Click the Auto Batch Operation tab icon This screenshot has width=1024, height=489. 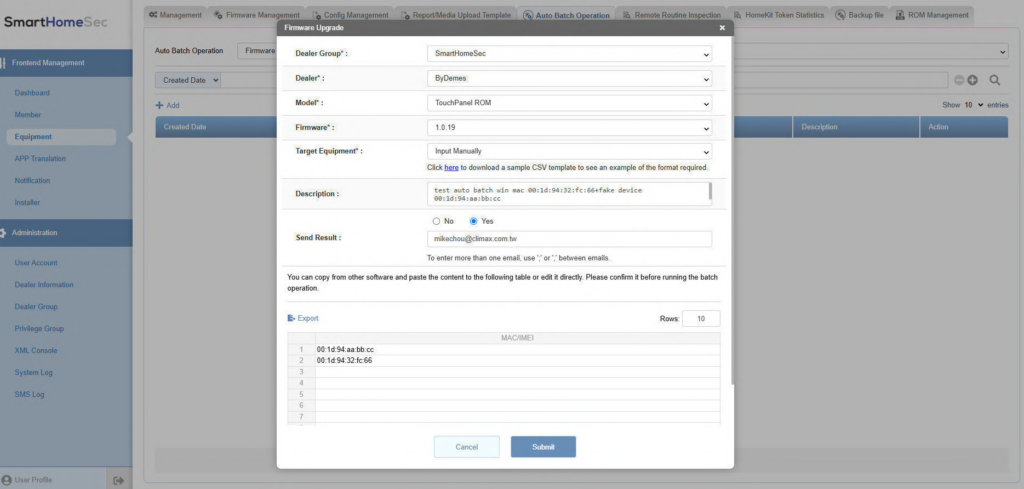528,15
